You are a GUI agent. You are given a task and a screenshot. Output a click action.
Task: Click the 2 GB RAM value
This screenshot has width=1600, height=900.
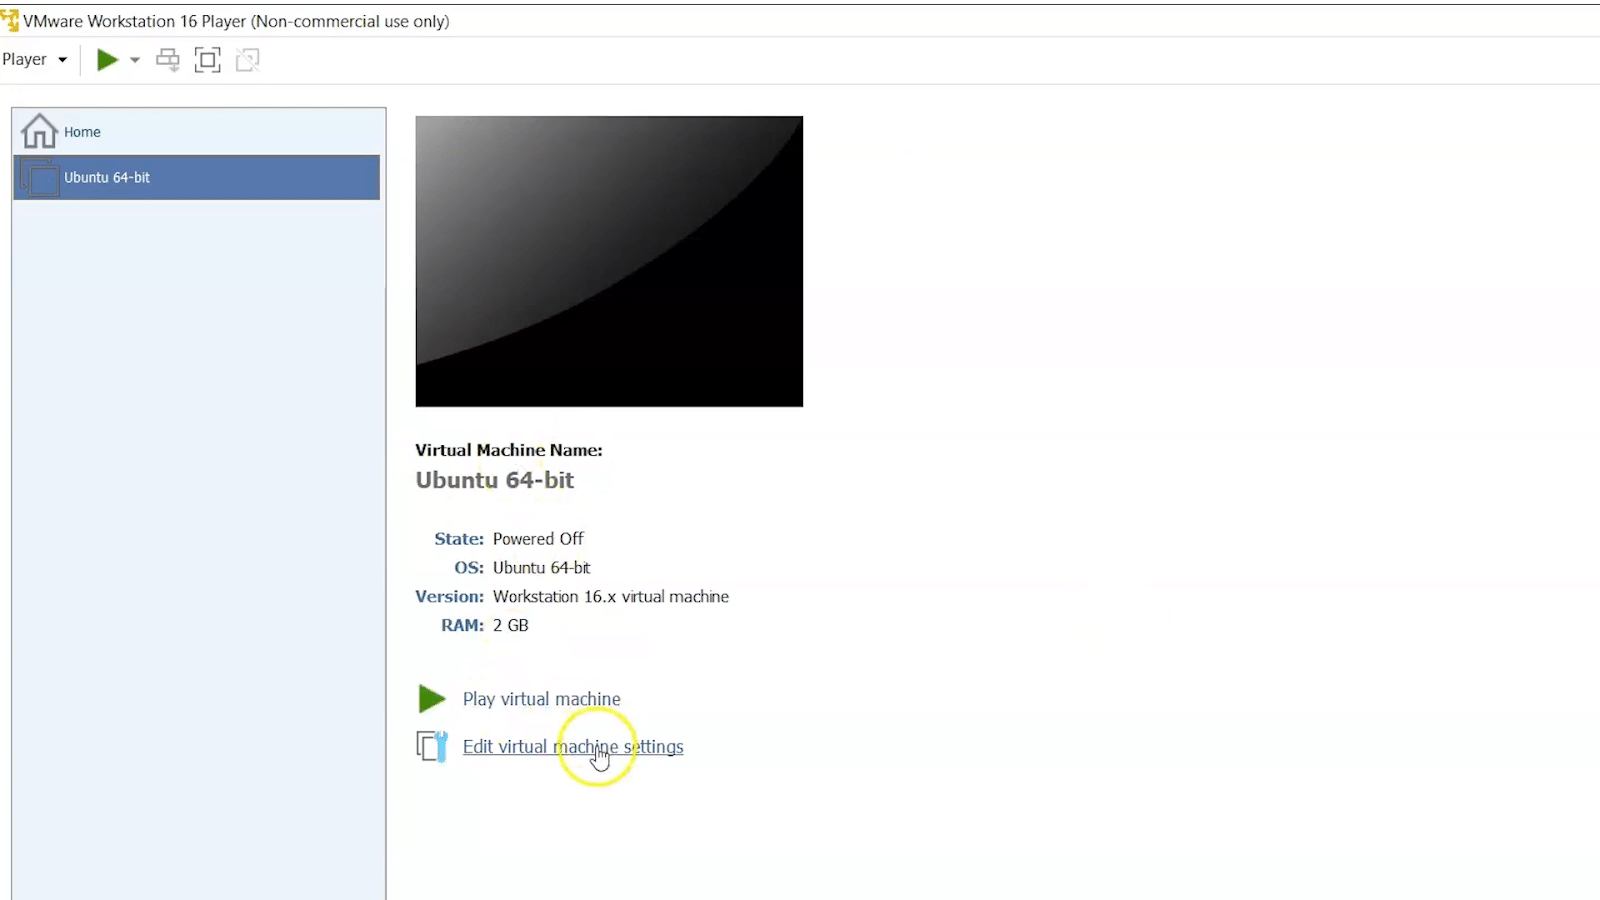(x=510, y=625)
